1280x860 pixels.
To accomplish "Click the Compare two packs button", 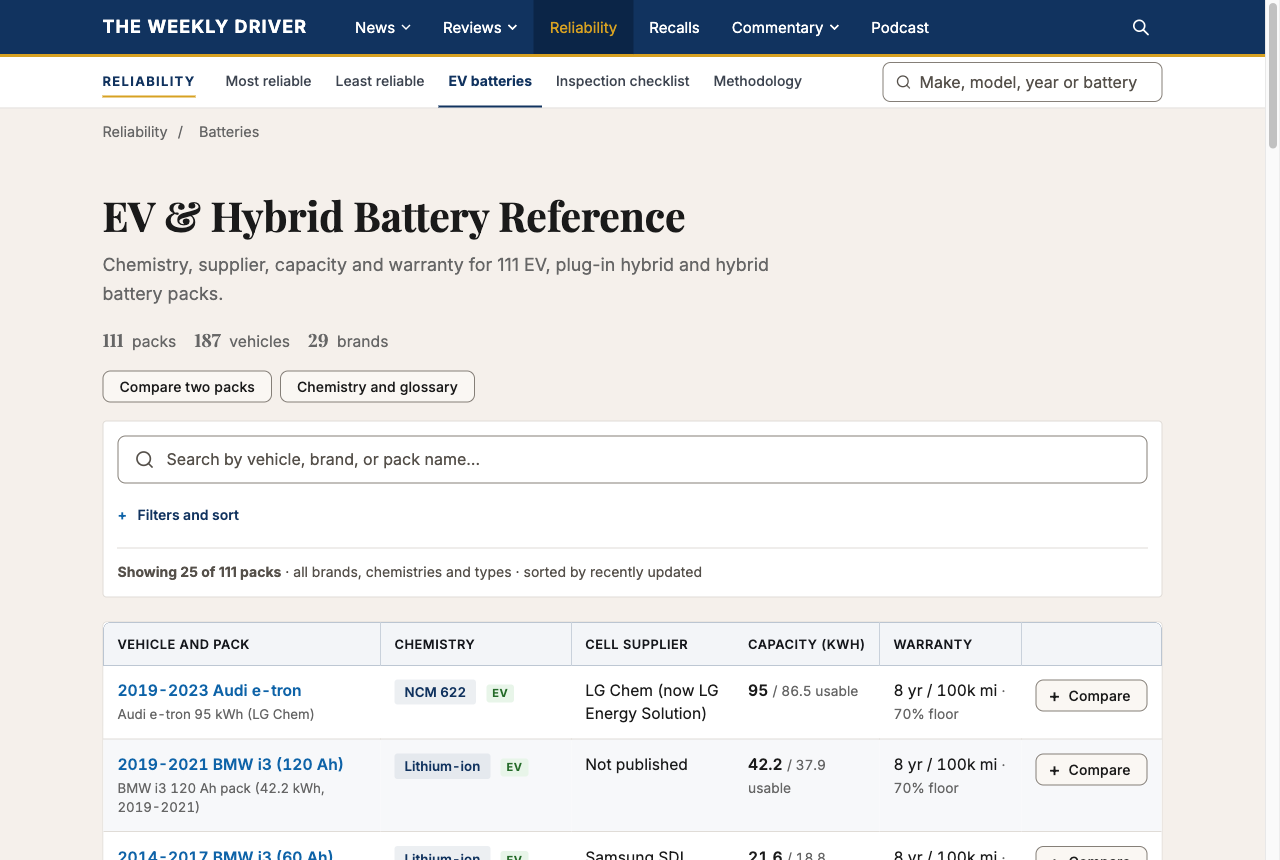I will pyautogui.click(x=187, y=387).
